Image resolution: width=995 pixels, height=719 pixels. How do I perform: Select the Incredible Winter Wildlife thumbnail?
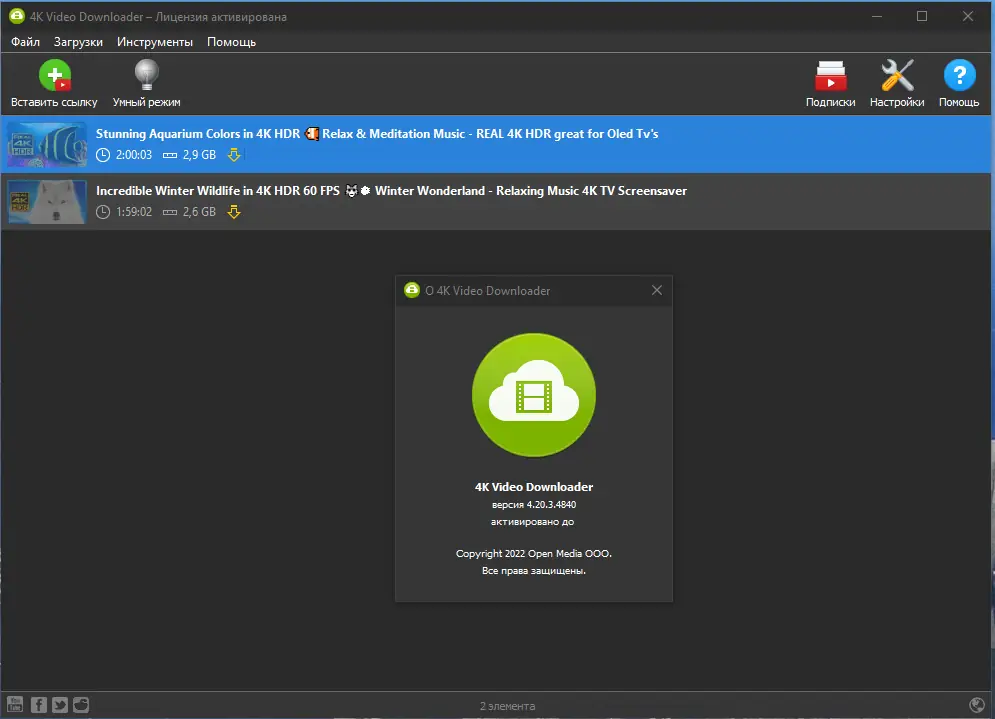[46, 201]
